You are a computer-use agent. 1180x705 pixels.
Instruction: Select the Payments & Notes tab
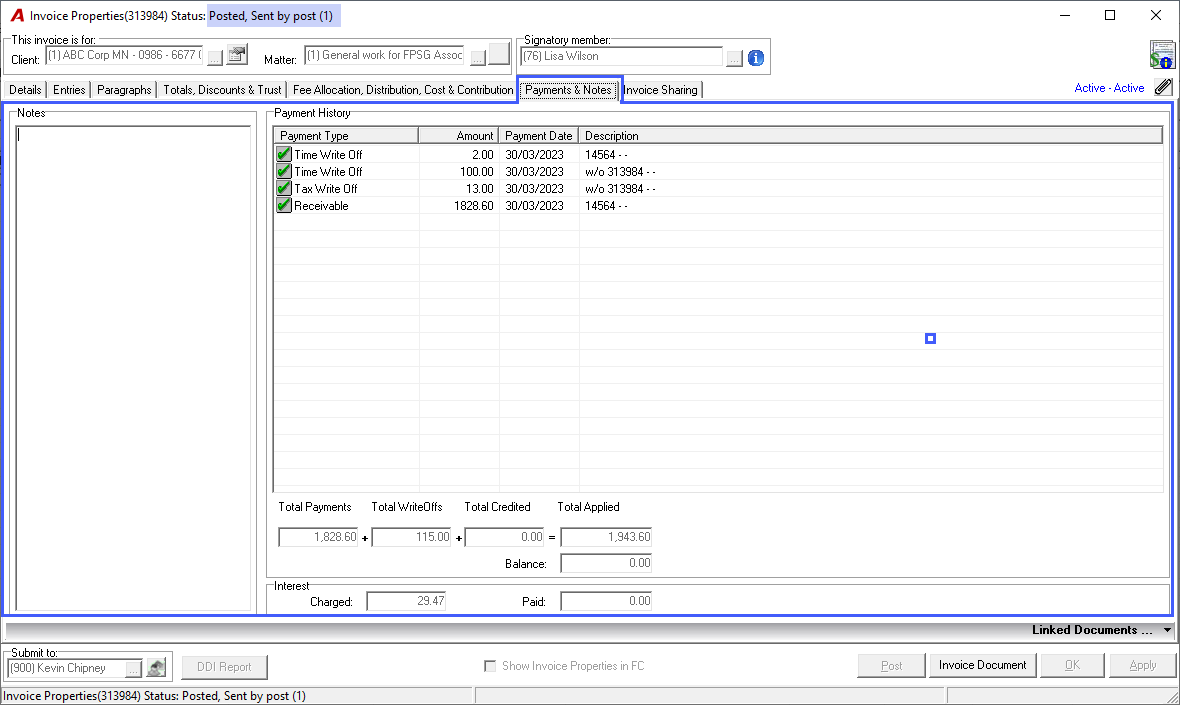[x=568, y=90]
